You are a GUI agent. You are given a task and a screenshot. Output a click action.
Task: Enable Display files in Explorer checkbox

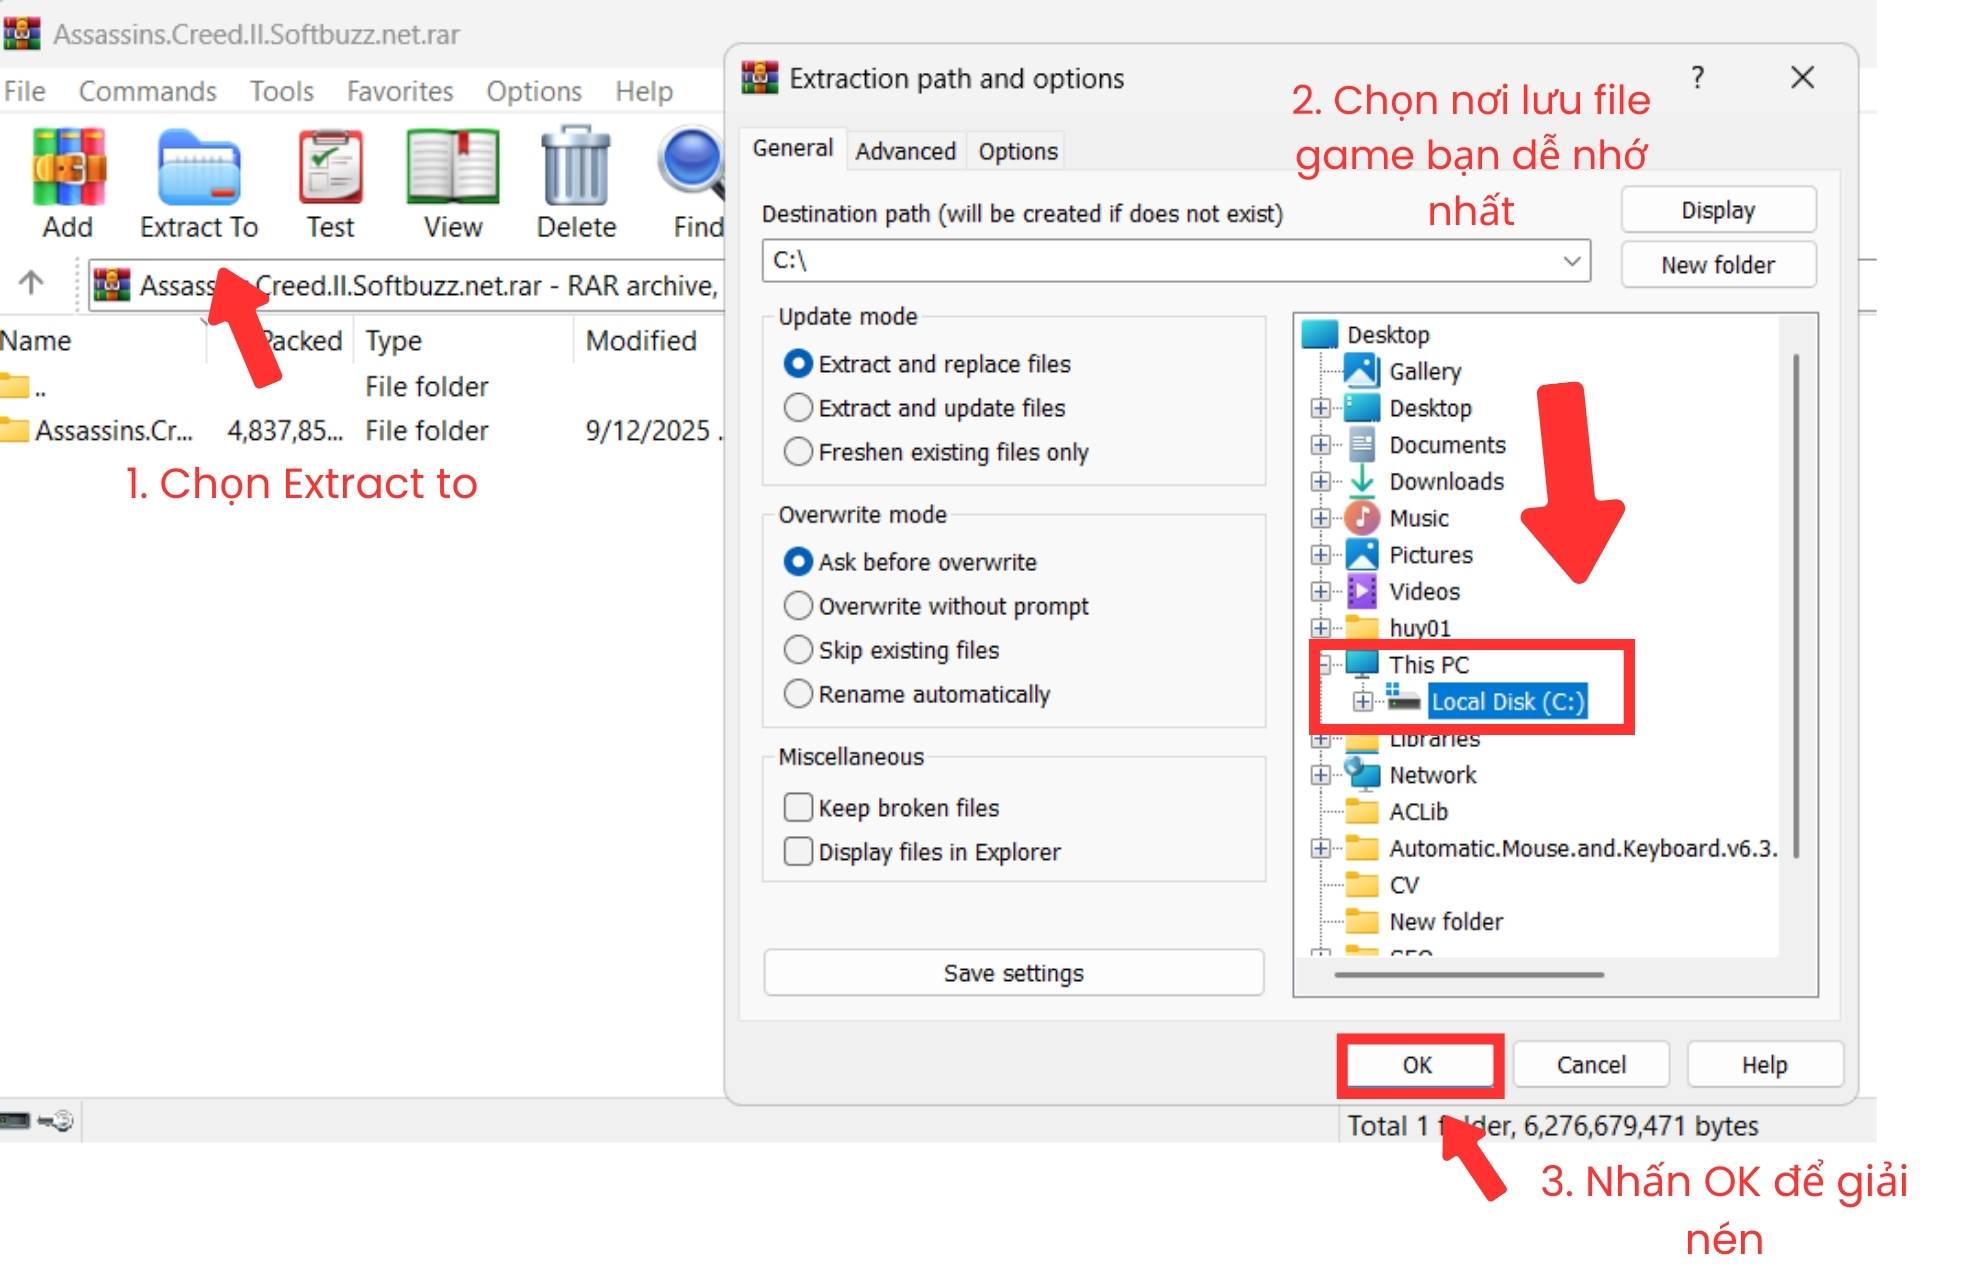[798, 851]
